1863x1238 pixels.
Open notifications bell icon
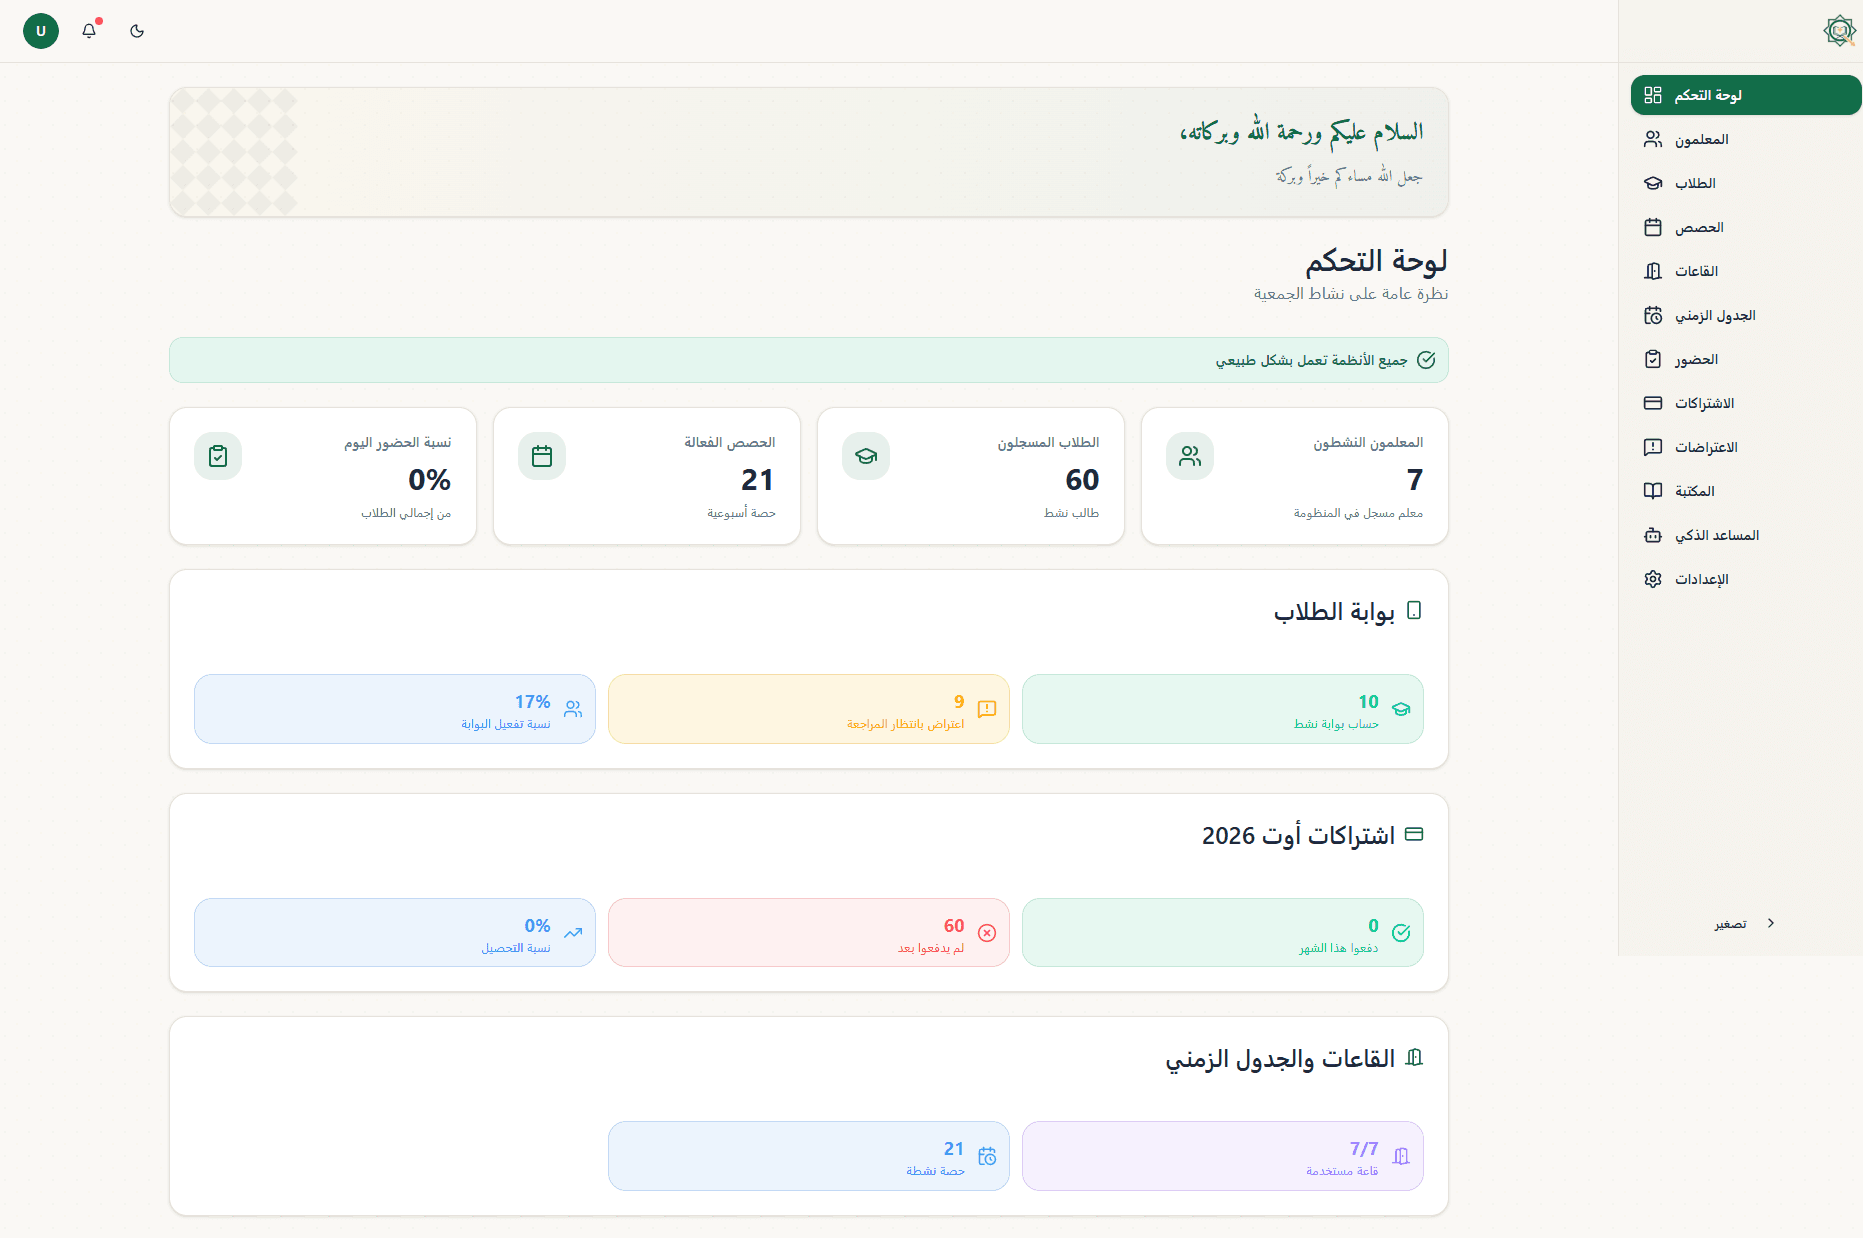tap(89, 31)
